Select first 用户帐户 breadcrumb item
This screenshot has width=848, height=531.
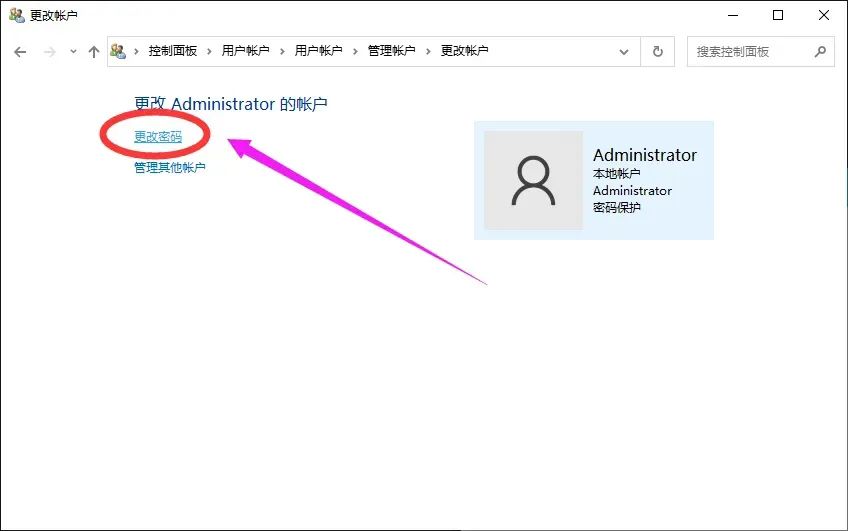pos(246,51)
